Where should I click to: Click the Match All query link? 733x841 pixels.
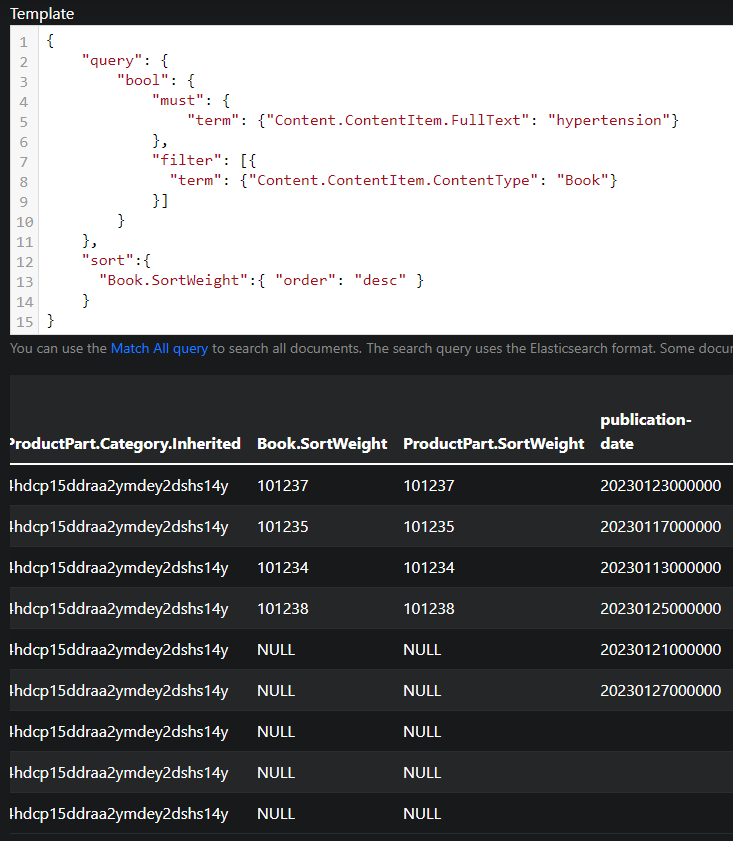tap(159, 349)
